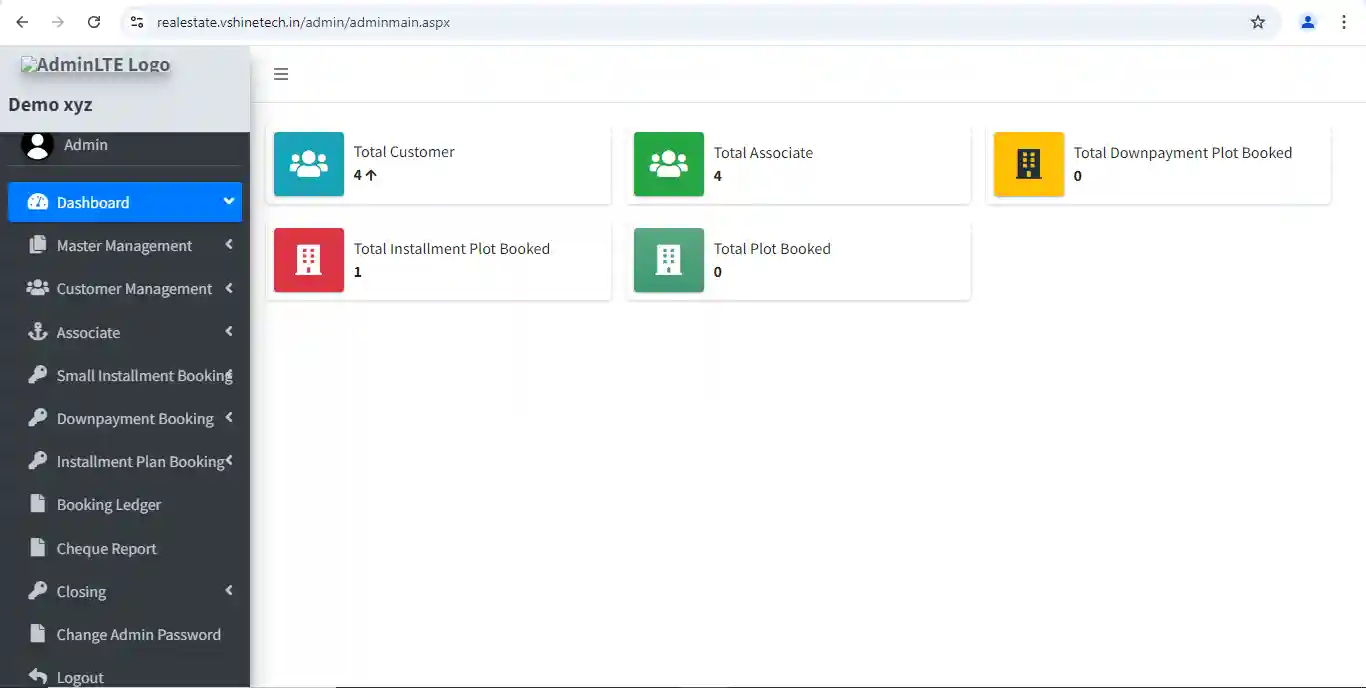Image resolution: width=1366 pixels, height=688 pixels.
Task: Click the Change Admin Password link
Action: coord(138,635)
